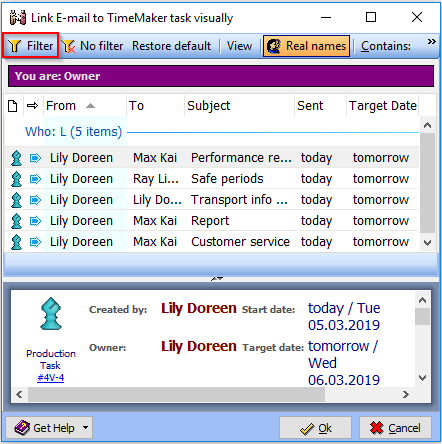This screenshot has width=442, height=444.
Task: Click the details pane scroll right arrow
Action: coord(405,395)
